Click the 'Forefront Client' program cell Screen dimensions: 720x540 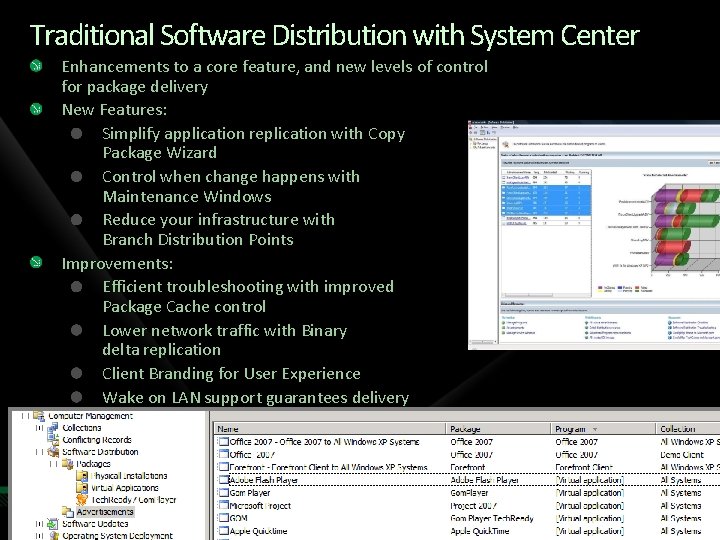(584, 467)
